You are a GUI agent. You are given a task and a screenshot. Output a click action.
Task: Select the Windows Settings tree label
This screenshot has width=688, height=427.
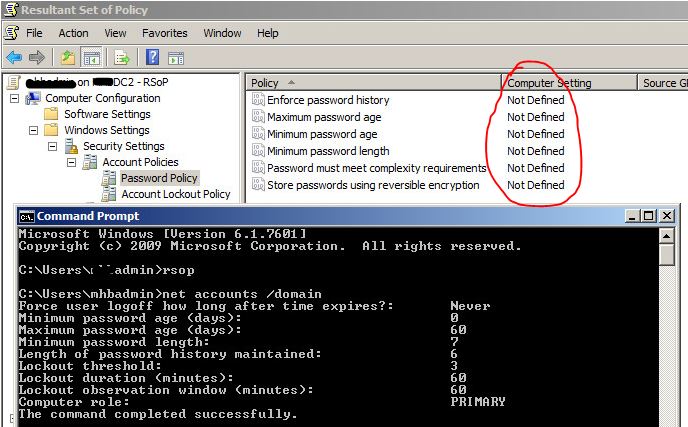coord(107,130)
